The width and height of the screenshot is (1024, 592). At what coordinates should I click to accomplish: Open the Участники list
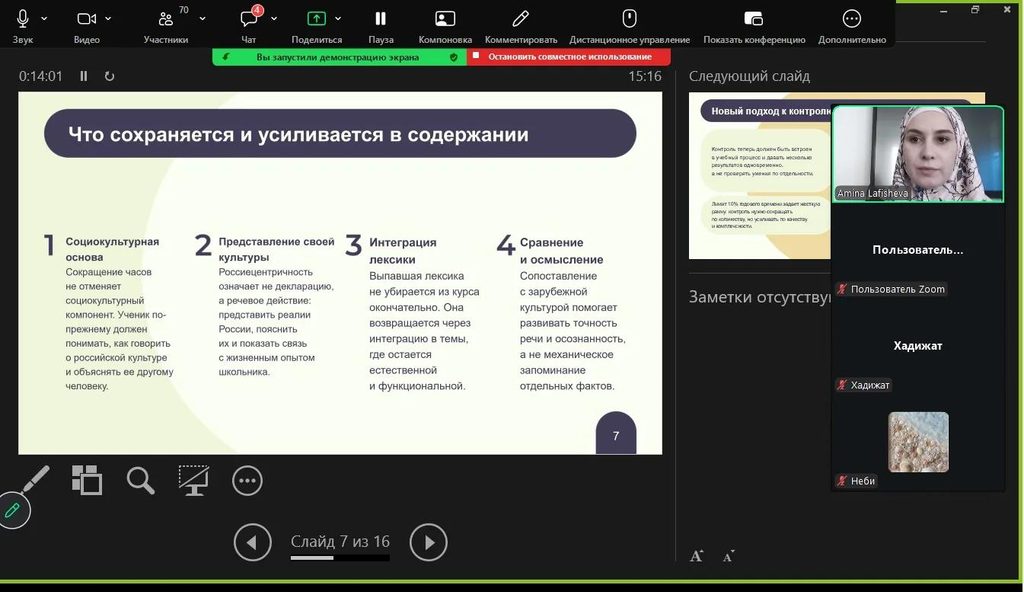click(166, 19)
